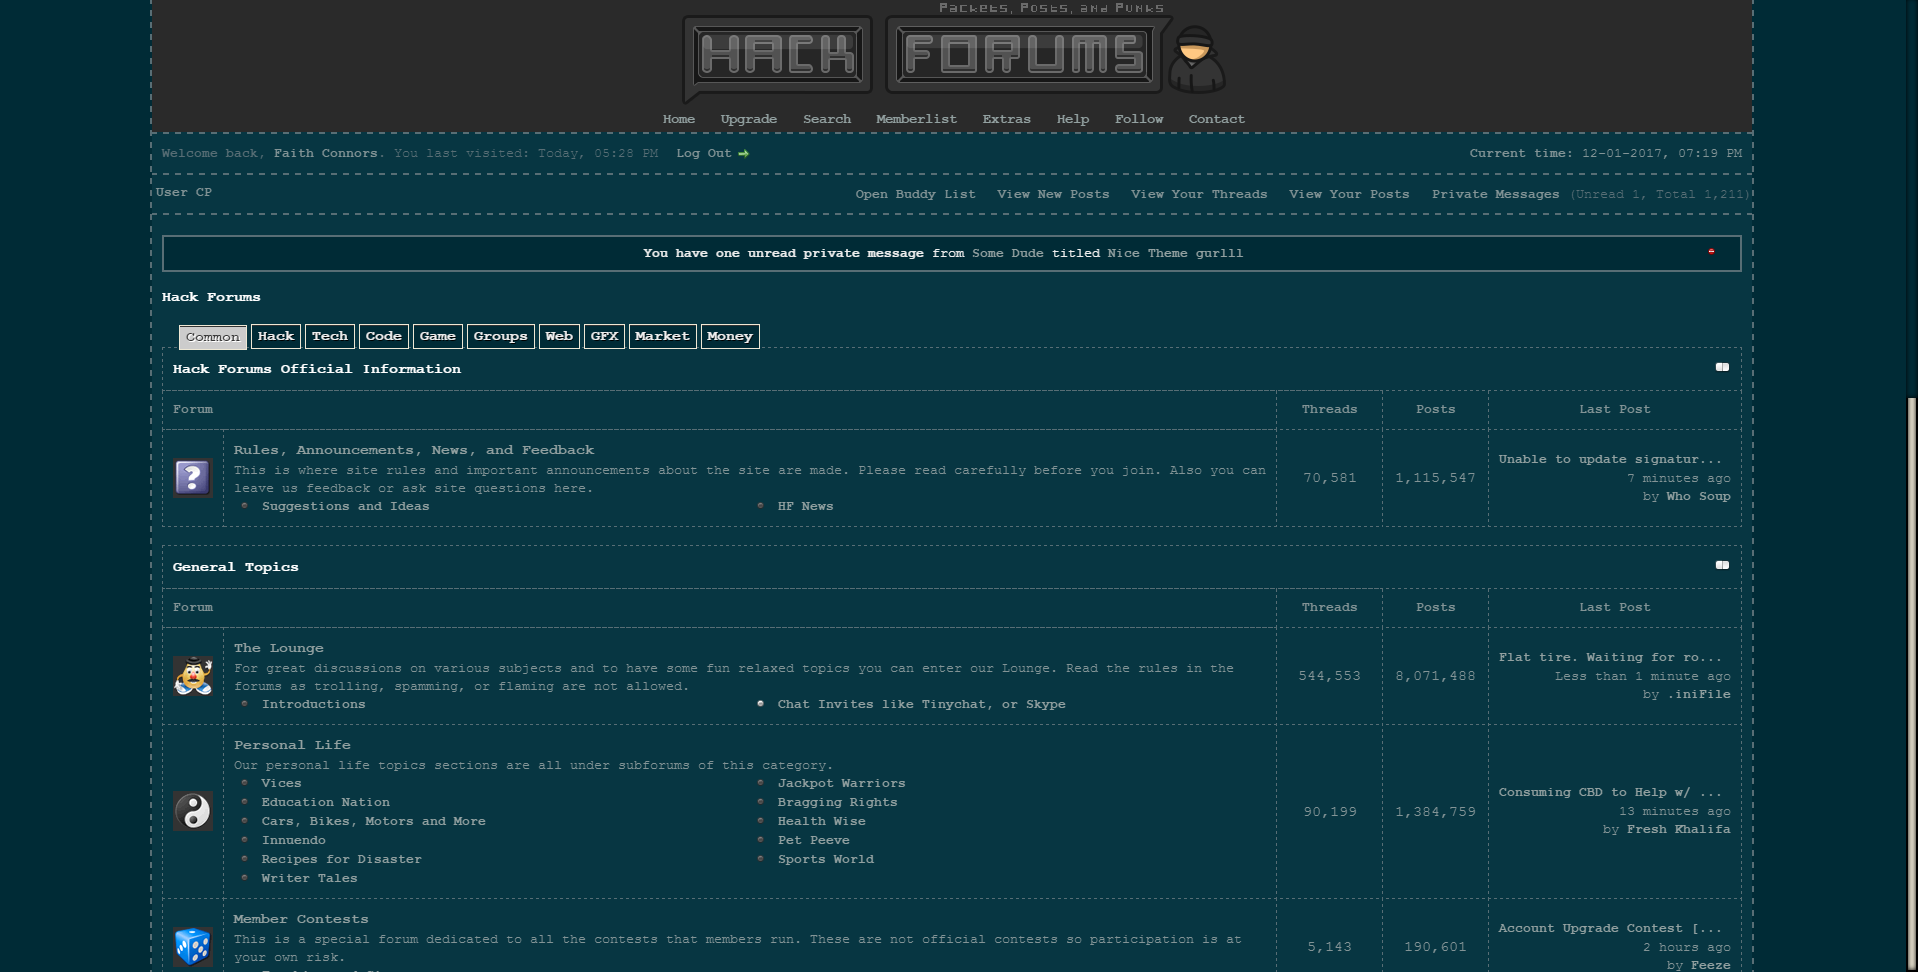The width and height of the screenshot is (1918, 972).
Task: Open the Recipes for Disaster subforum
Action: (342, 859)
